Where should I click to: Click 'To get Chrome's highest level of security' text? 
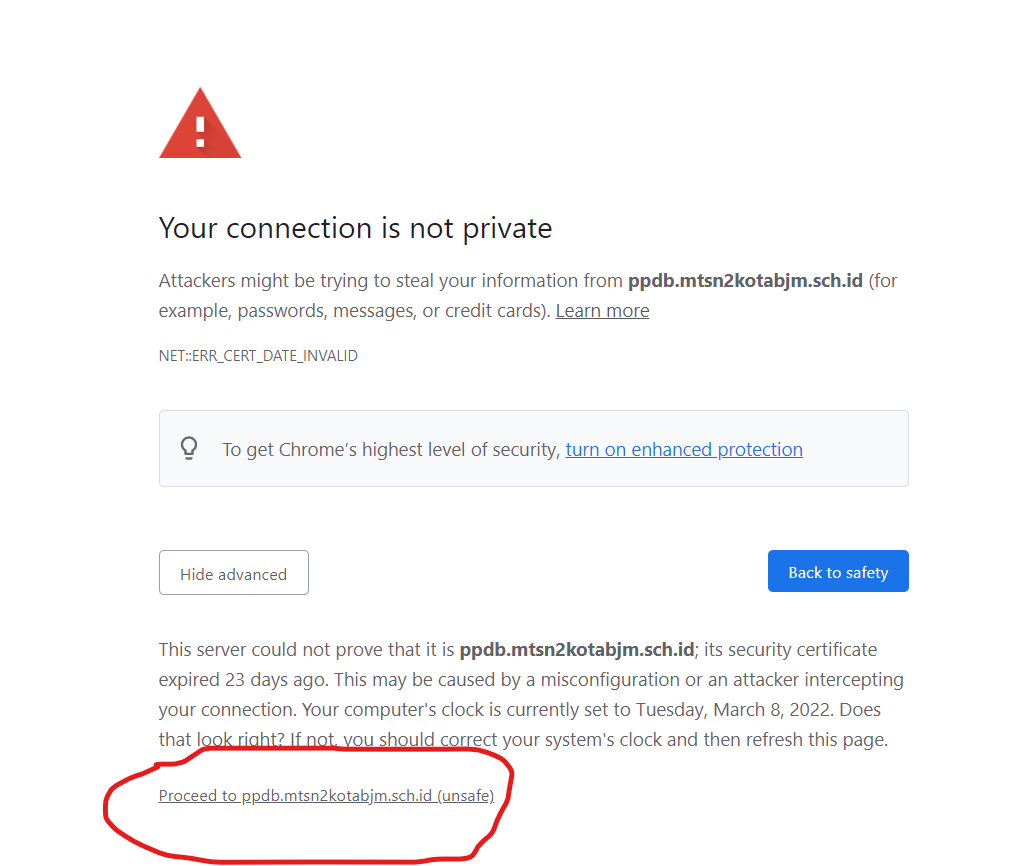tap(391, 449)
